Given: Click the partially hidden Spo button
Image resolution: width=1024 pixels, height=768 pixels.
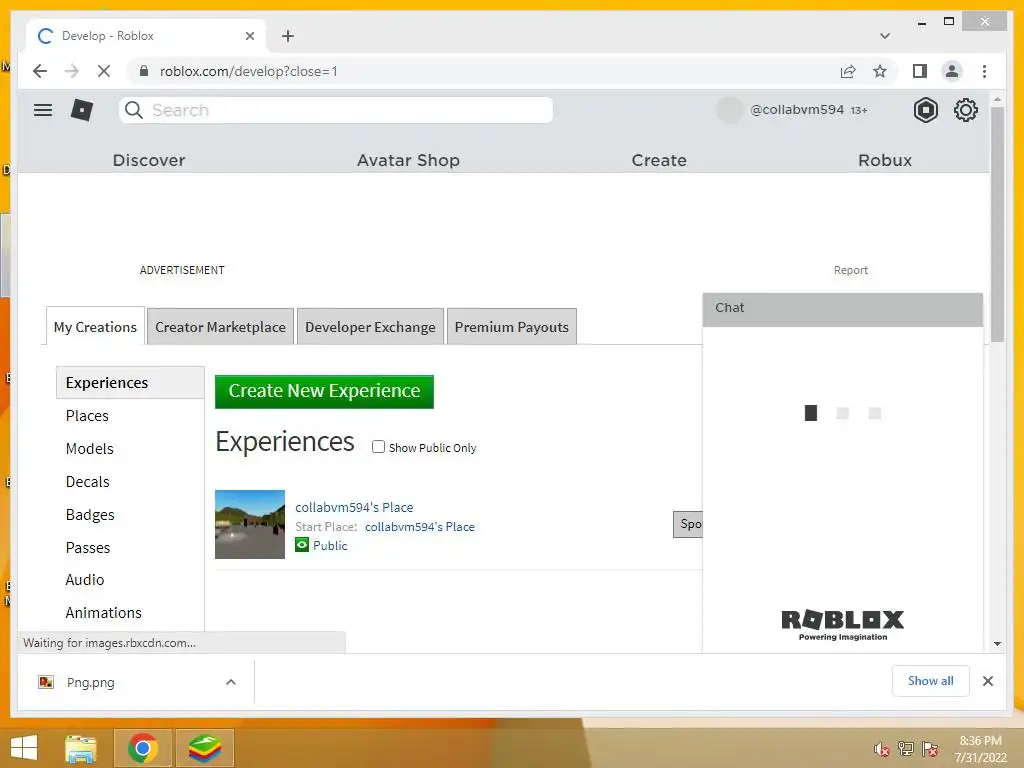Looking at the screenshot, I should point(688,524).
